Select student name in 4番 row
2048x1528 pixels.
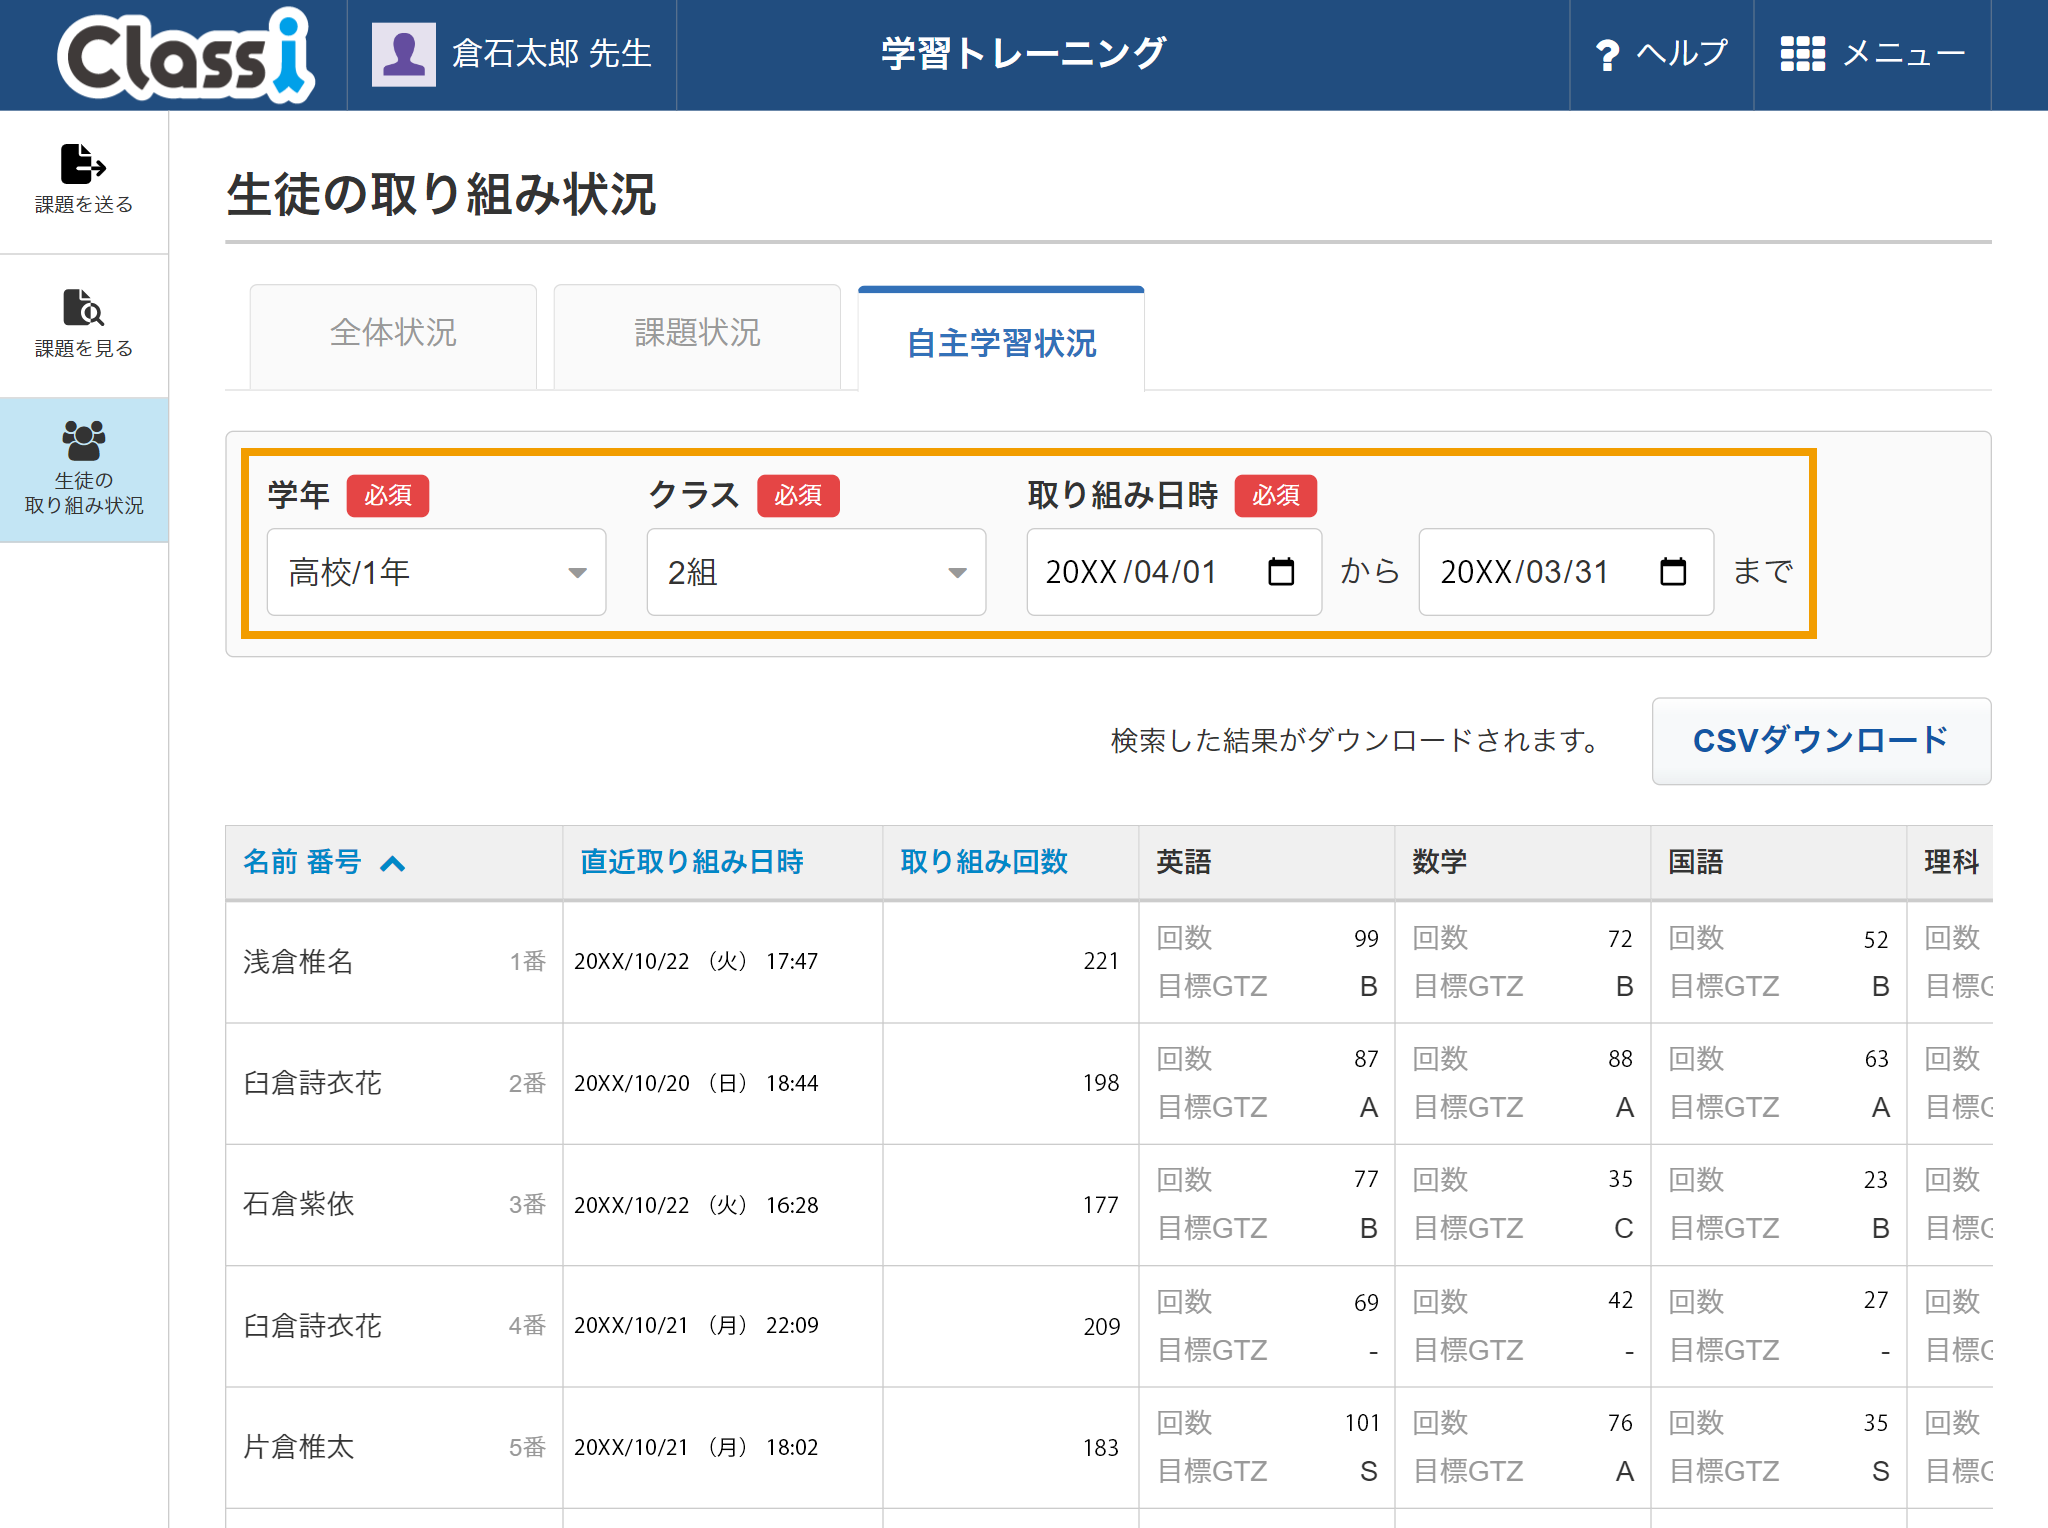(x=312, y=1326)
